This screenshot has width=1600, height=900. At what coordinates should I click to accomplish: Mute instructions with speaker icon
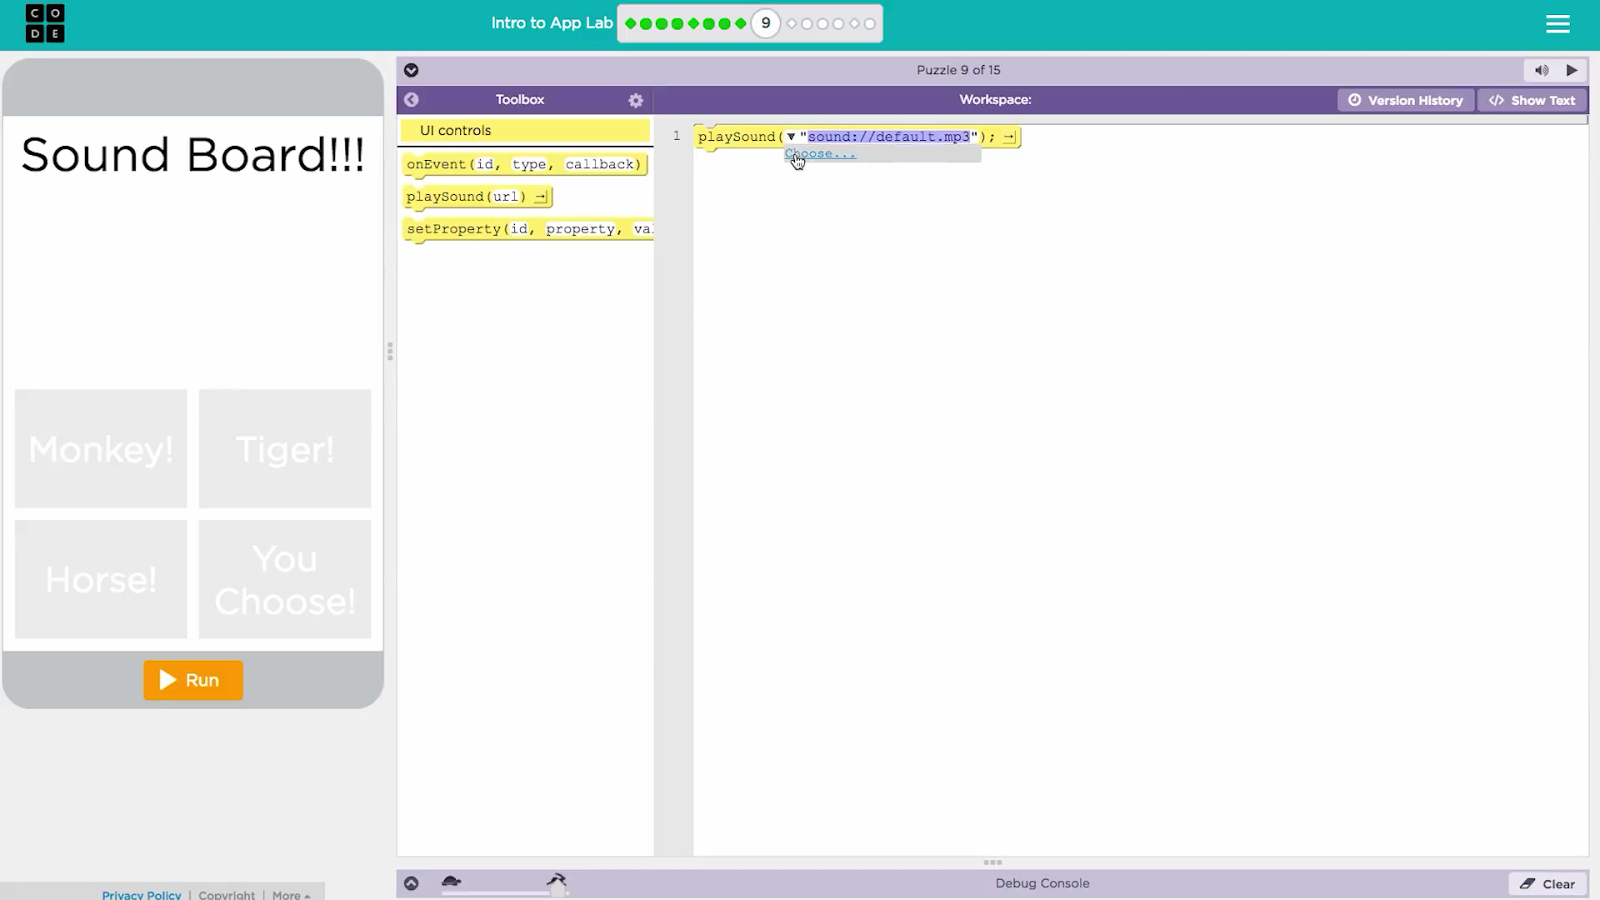[x=1541, y=70]
